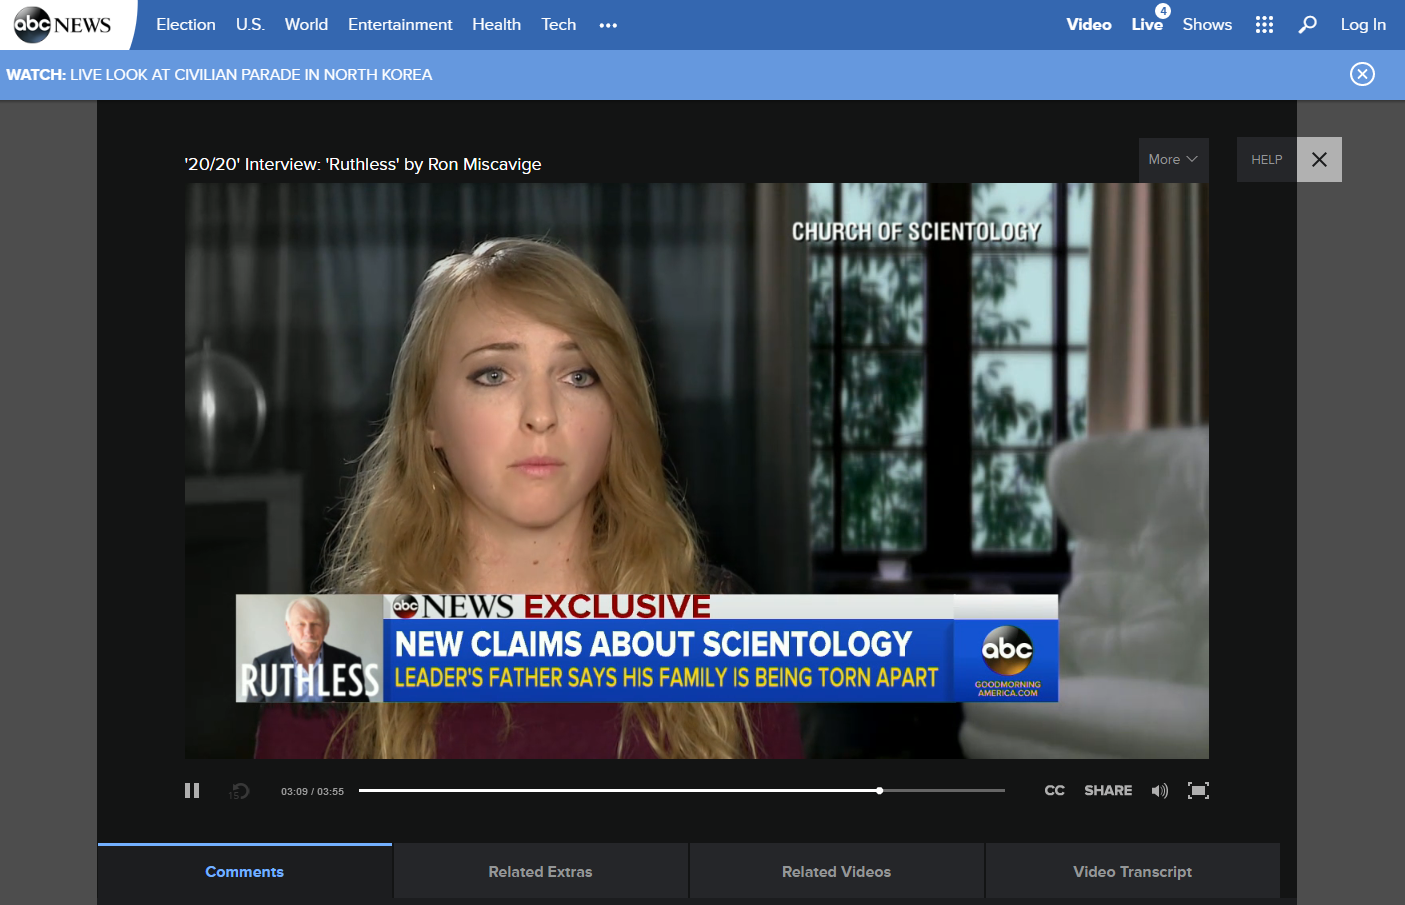Viewport: 1405px width, 905px height.
Task: Switch to Related Videos tab
Action: (x=836, y=872)
